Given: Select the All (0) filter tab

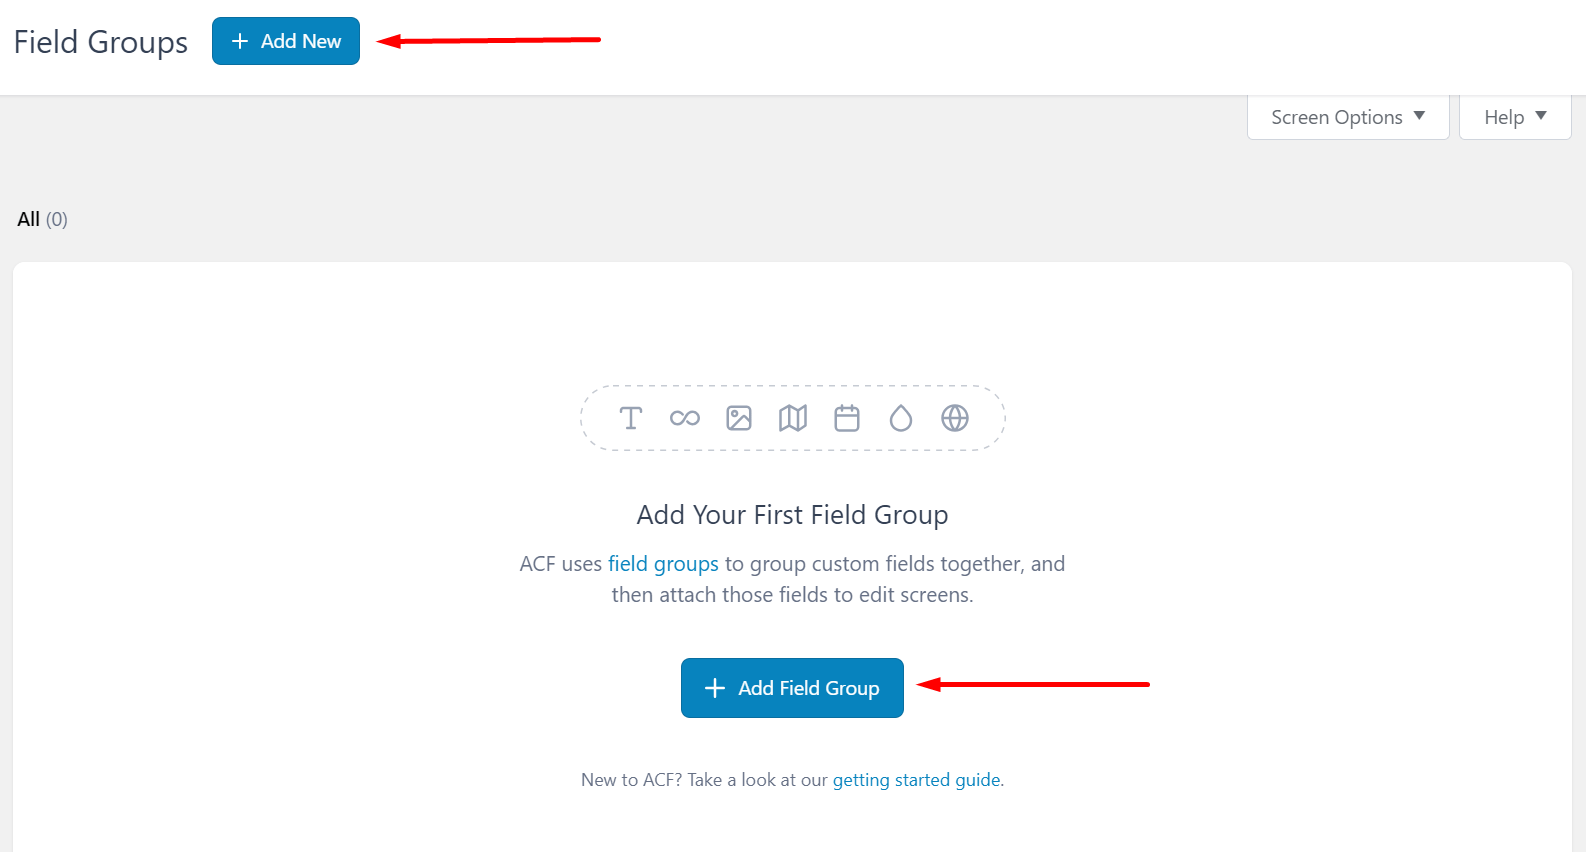Looking at the screenshot, I should (x=42, y=218).
